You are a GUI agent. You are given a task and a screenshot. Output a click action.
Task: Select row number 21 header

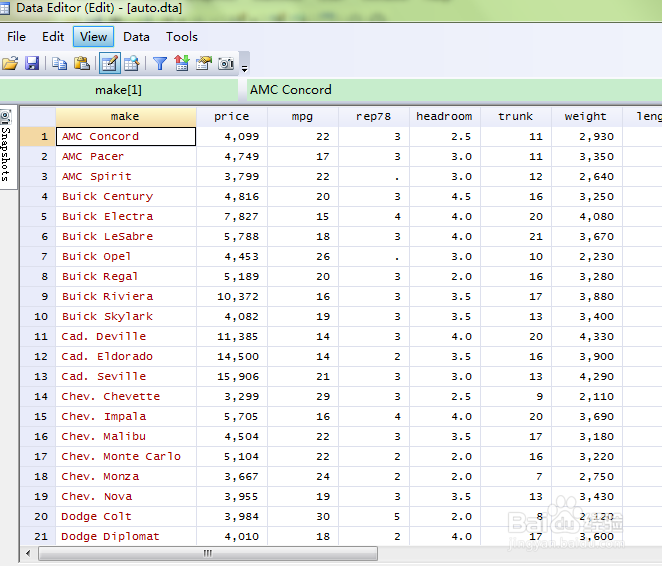pyautogui.click(x=38, y=536)
